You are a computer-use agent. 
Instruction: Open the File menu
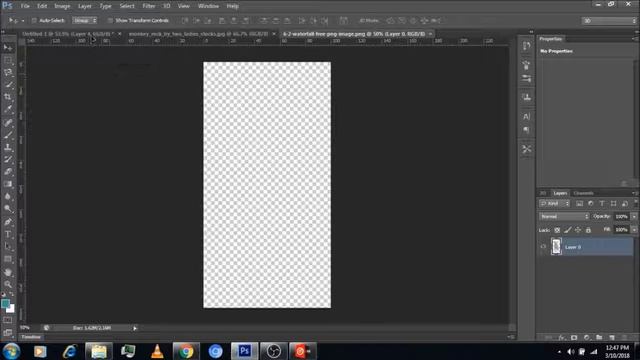click(x=25, y=6)
